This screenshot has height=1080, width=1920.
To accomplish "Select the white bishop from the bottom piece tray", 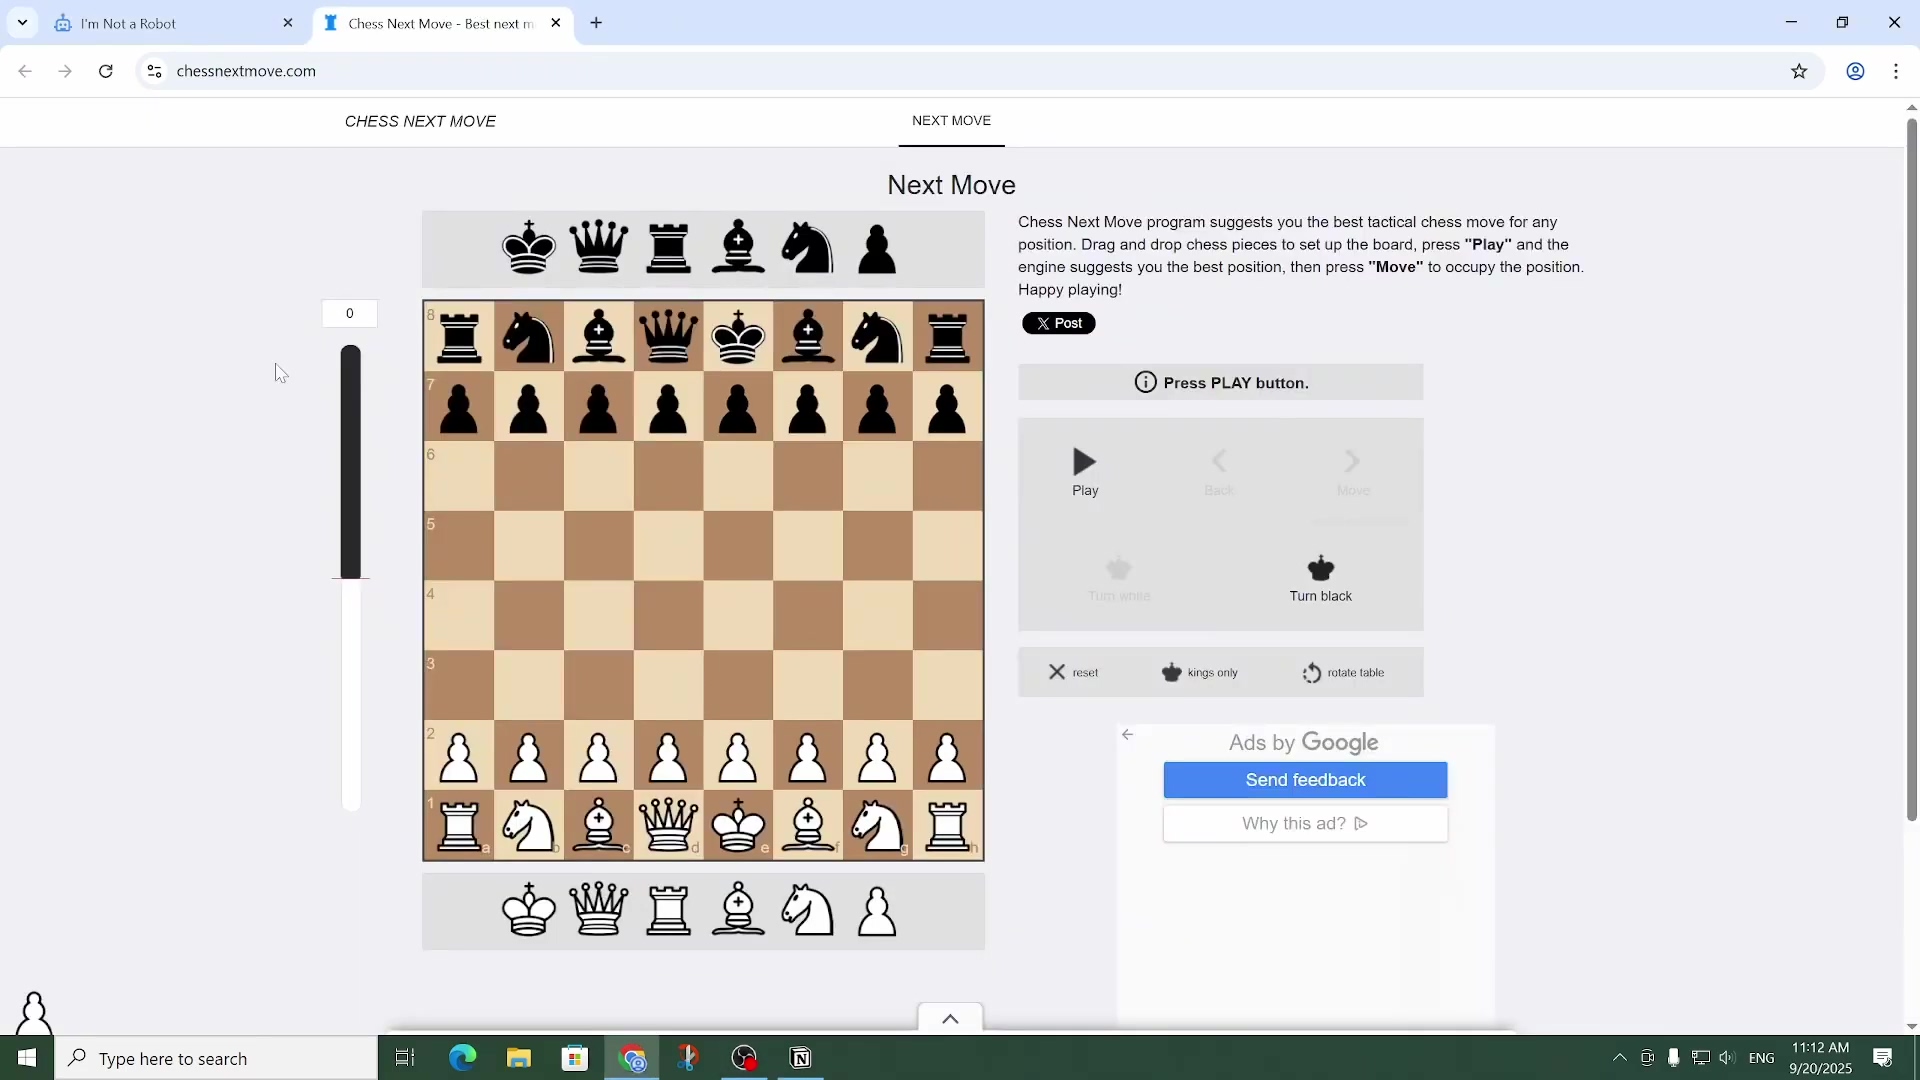I will pos(739,910).
